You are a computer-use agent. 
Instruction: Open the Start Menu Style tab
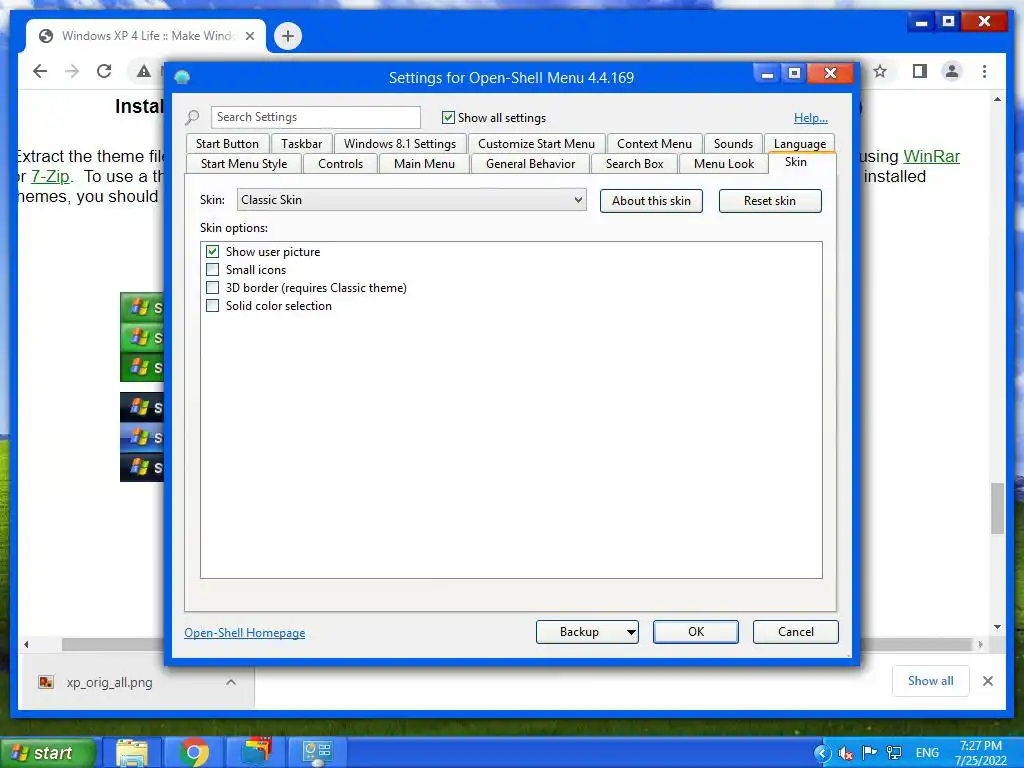(x=244, y=164)
